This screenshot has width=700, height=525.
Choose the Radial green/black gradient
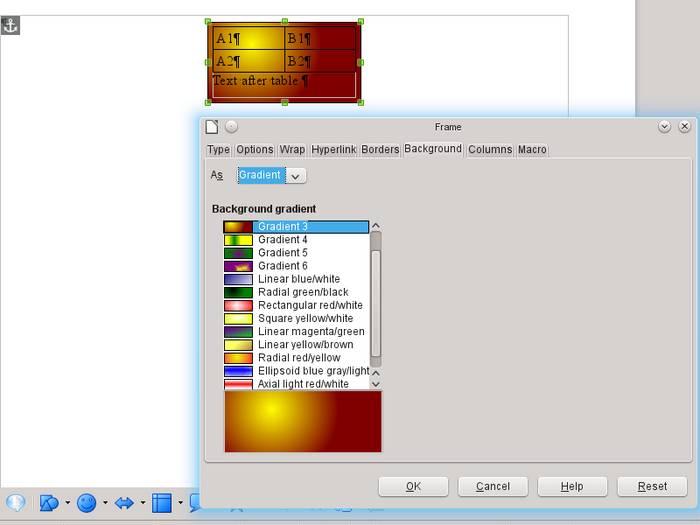tap(302, 292)
